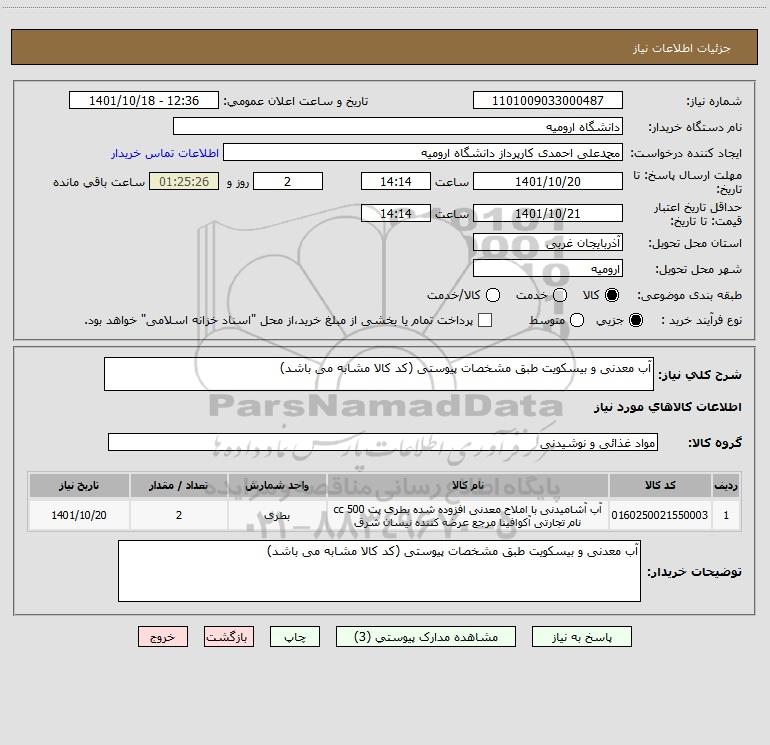Viewport: 770px width, 745px height.
Task: Open مشاهده مدارک پیوستی (3) button
Action: pos(426,637)
